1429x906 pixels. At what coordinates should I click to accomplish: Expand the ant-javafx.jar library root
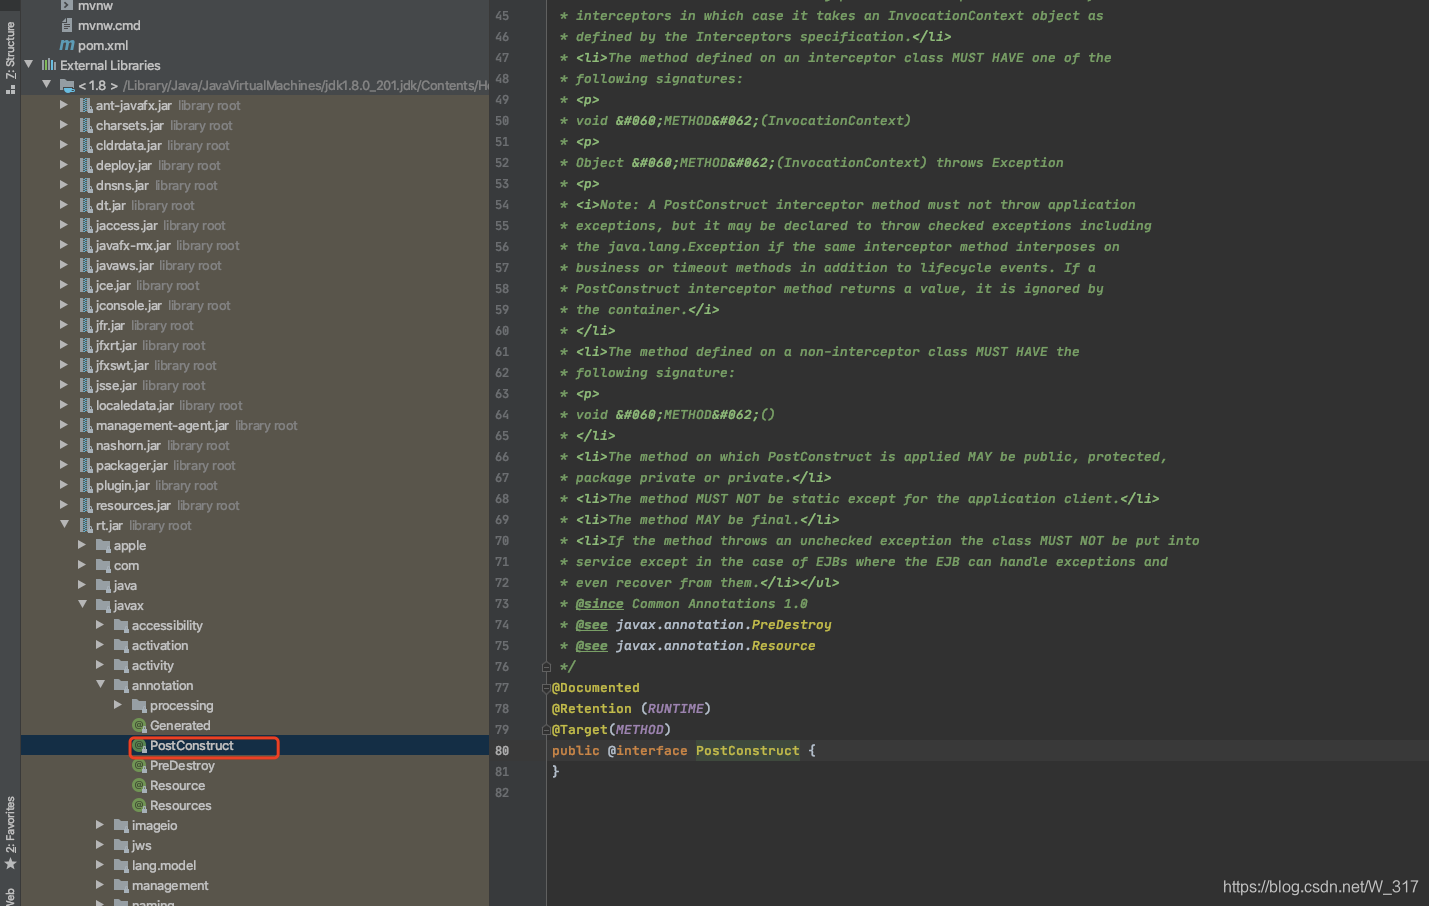click(x=64, y=105)
